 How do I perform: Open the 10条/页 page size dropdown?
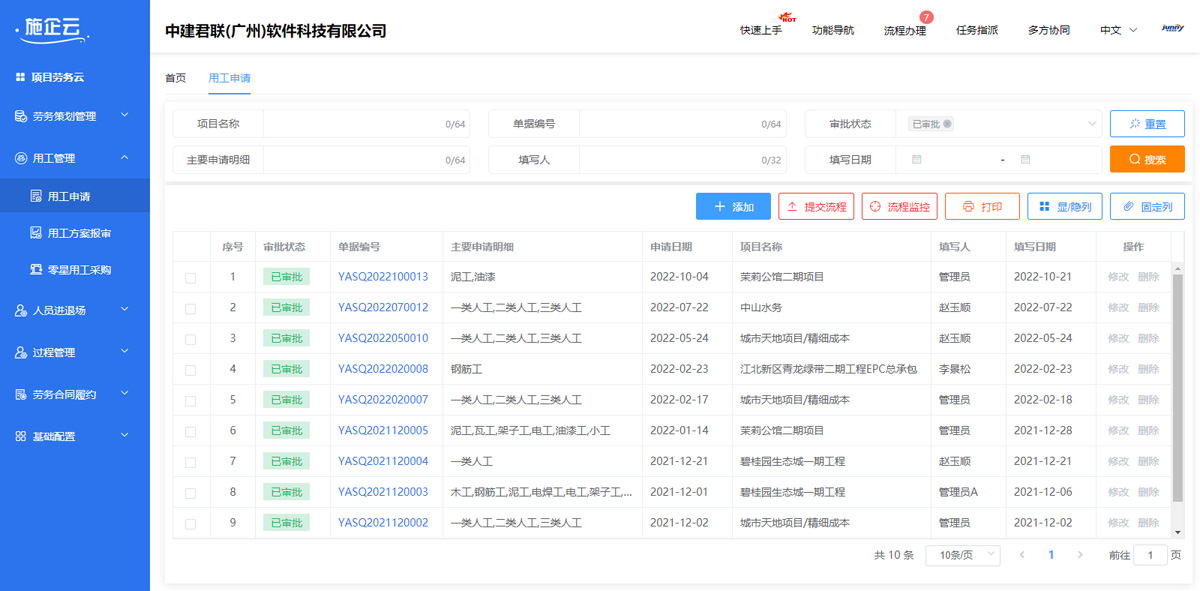point(962,555)
